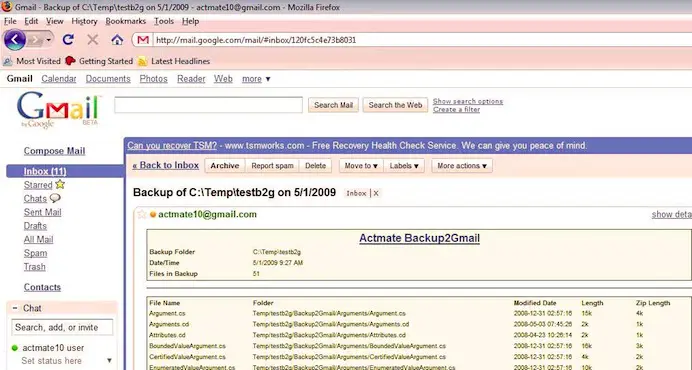This screenshot has width=692, height=370.
Task: Open the Latest Headlines feed bookmark
Action: (x=174, y=61)
